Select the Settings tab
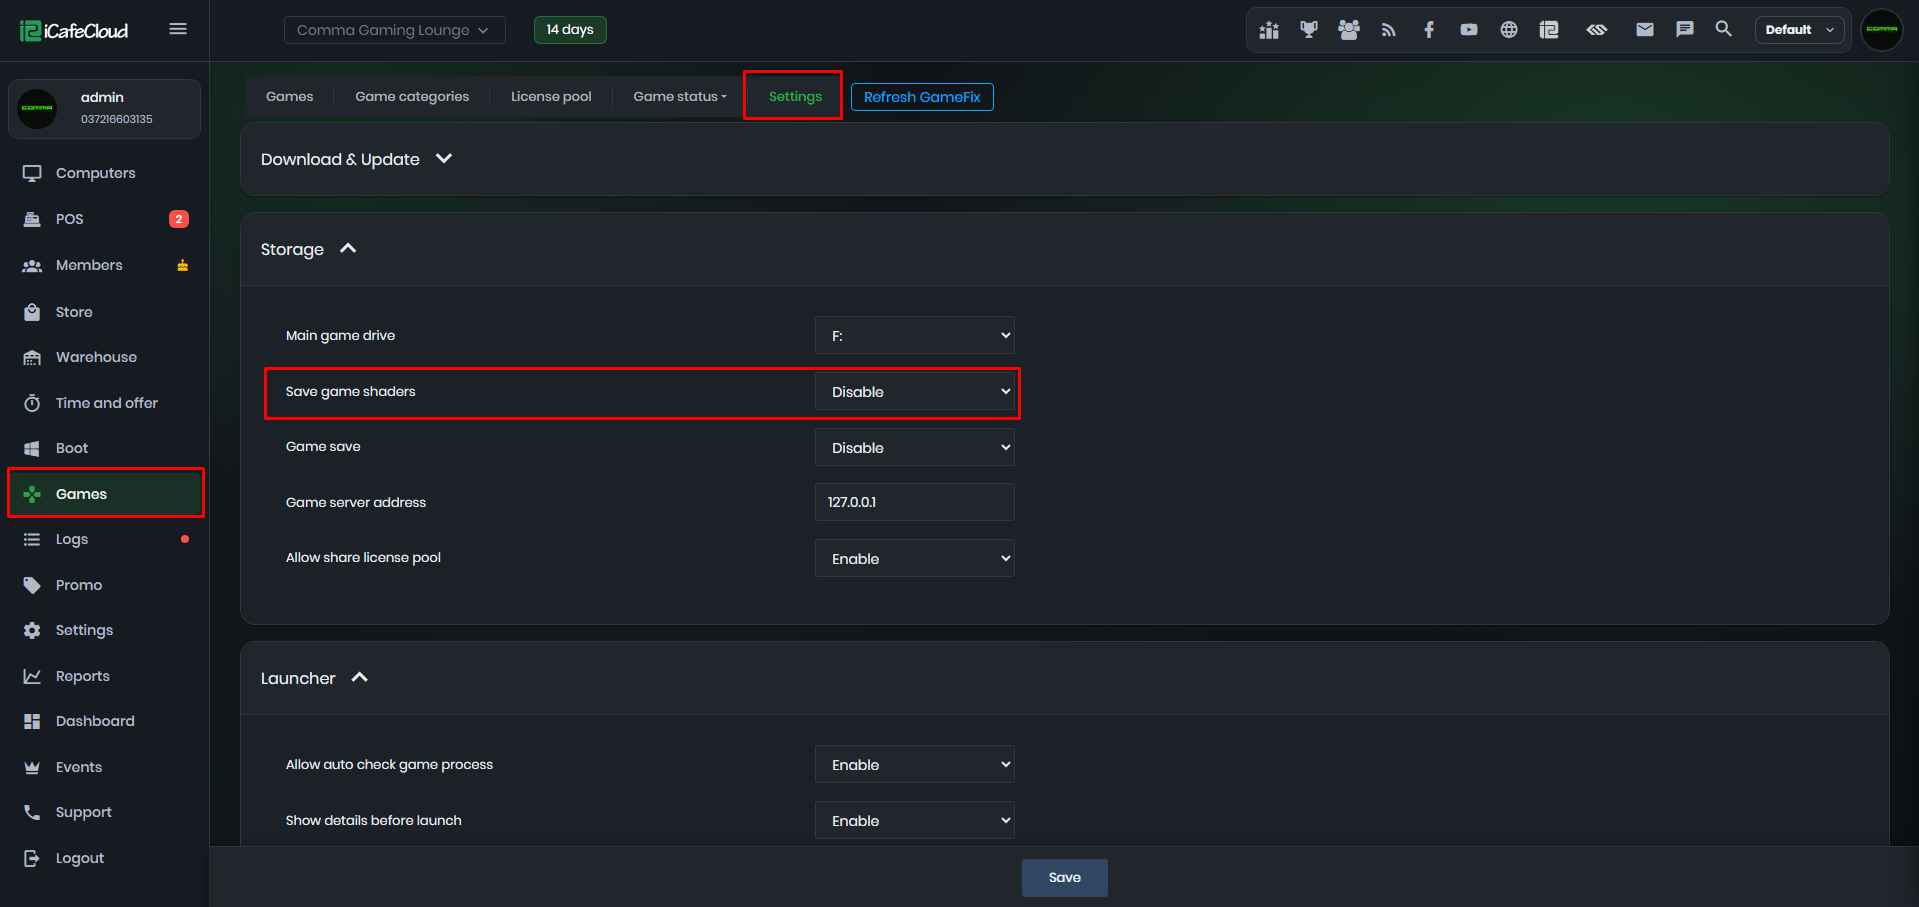 (795, 97)
